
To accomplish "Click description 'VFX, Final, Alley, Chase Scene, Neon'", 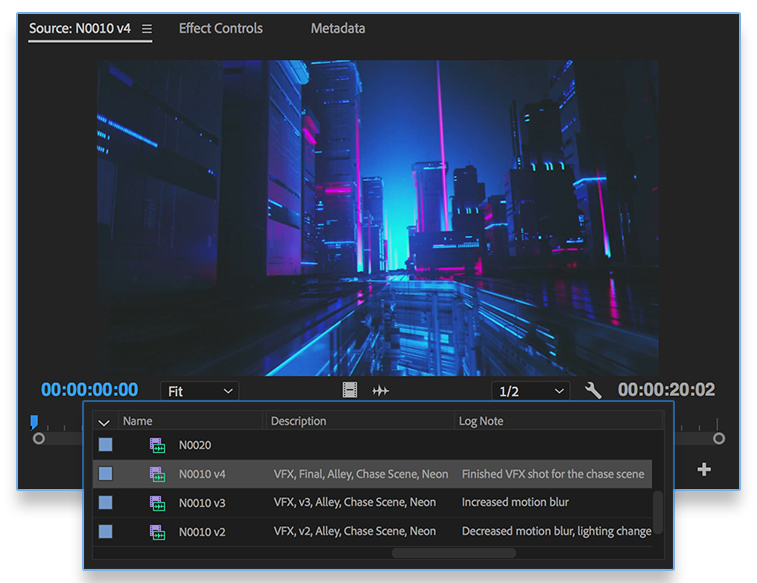I will (x=361, y=474).
